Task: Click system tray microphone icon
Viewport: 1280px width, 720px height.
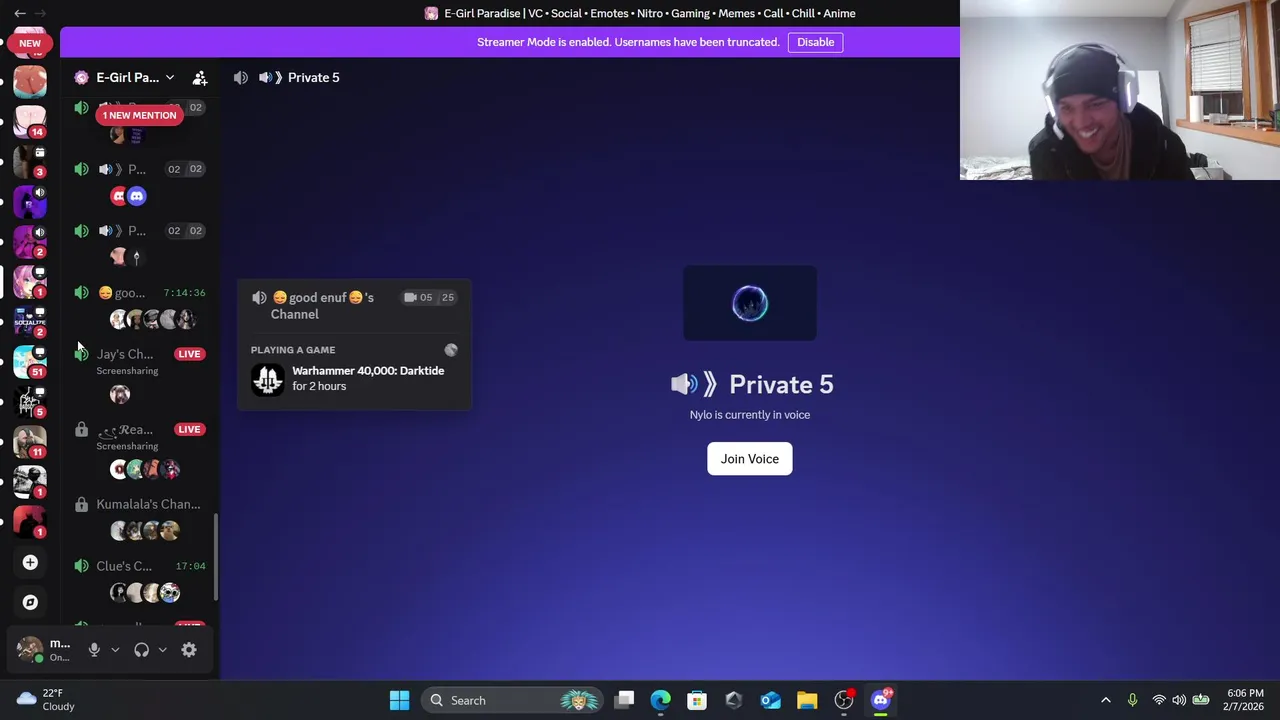Action: [x=1132, y=700]
